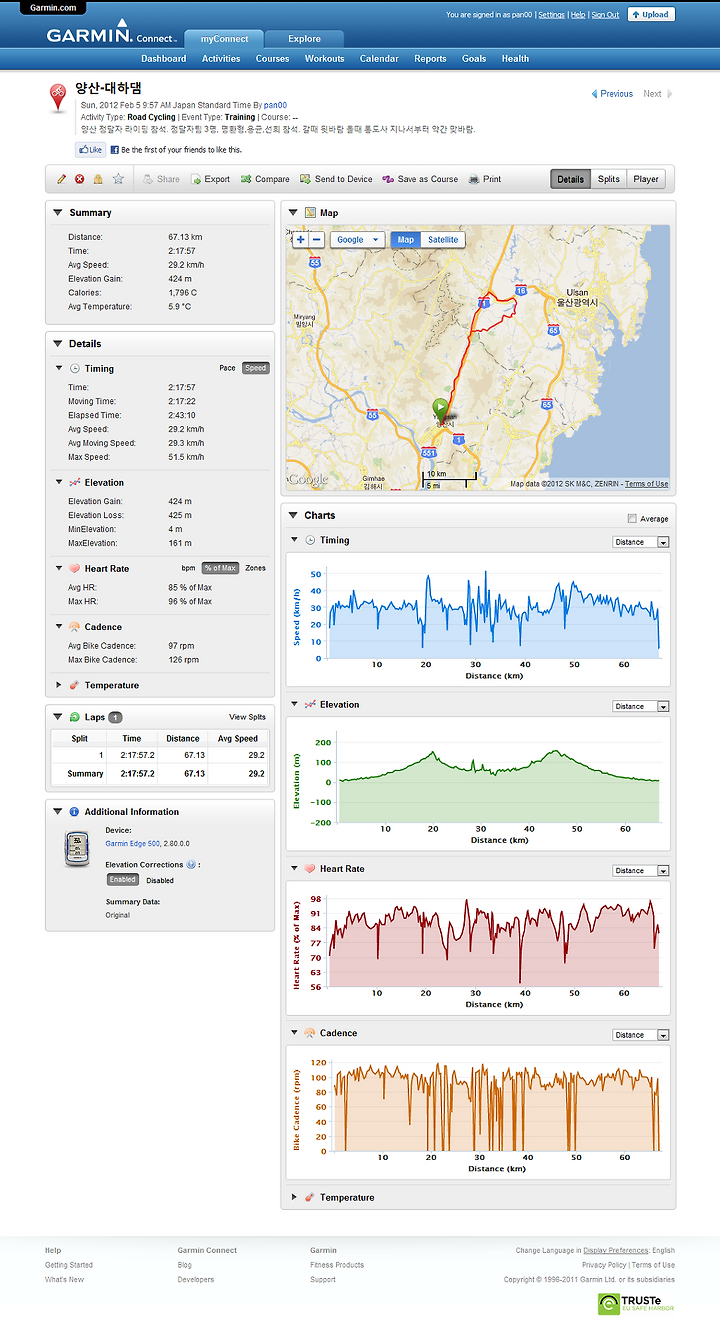Viewport: 720px width, 1335px height.
Task: Click the Display Preferences link in footer
Action: (x=615, y=1250)
